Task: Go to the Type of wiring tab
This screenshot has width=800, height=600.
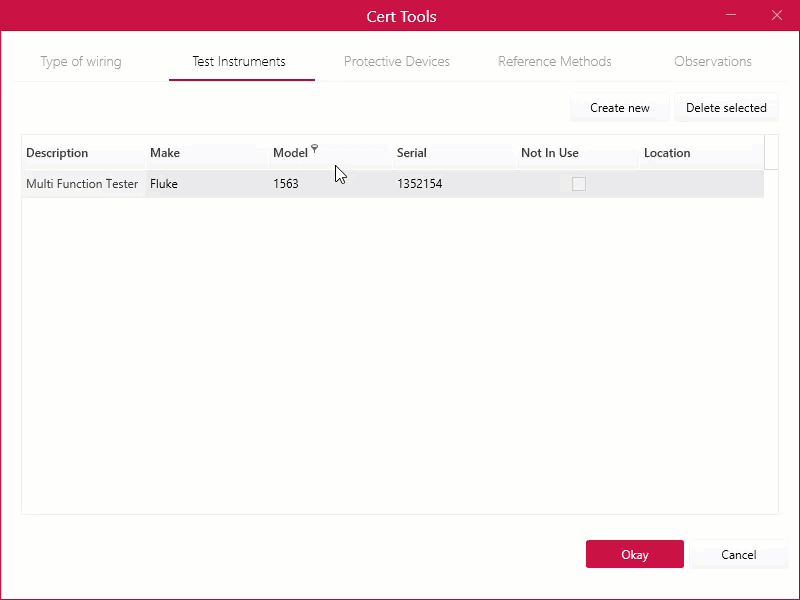Action: [80, 61]
